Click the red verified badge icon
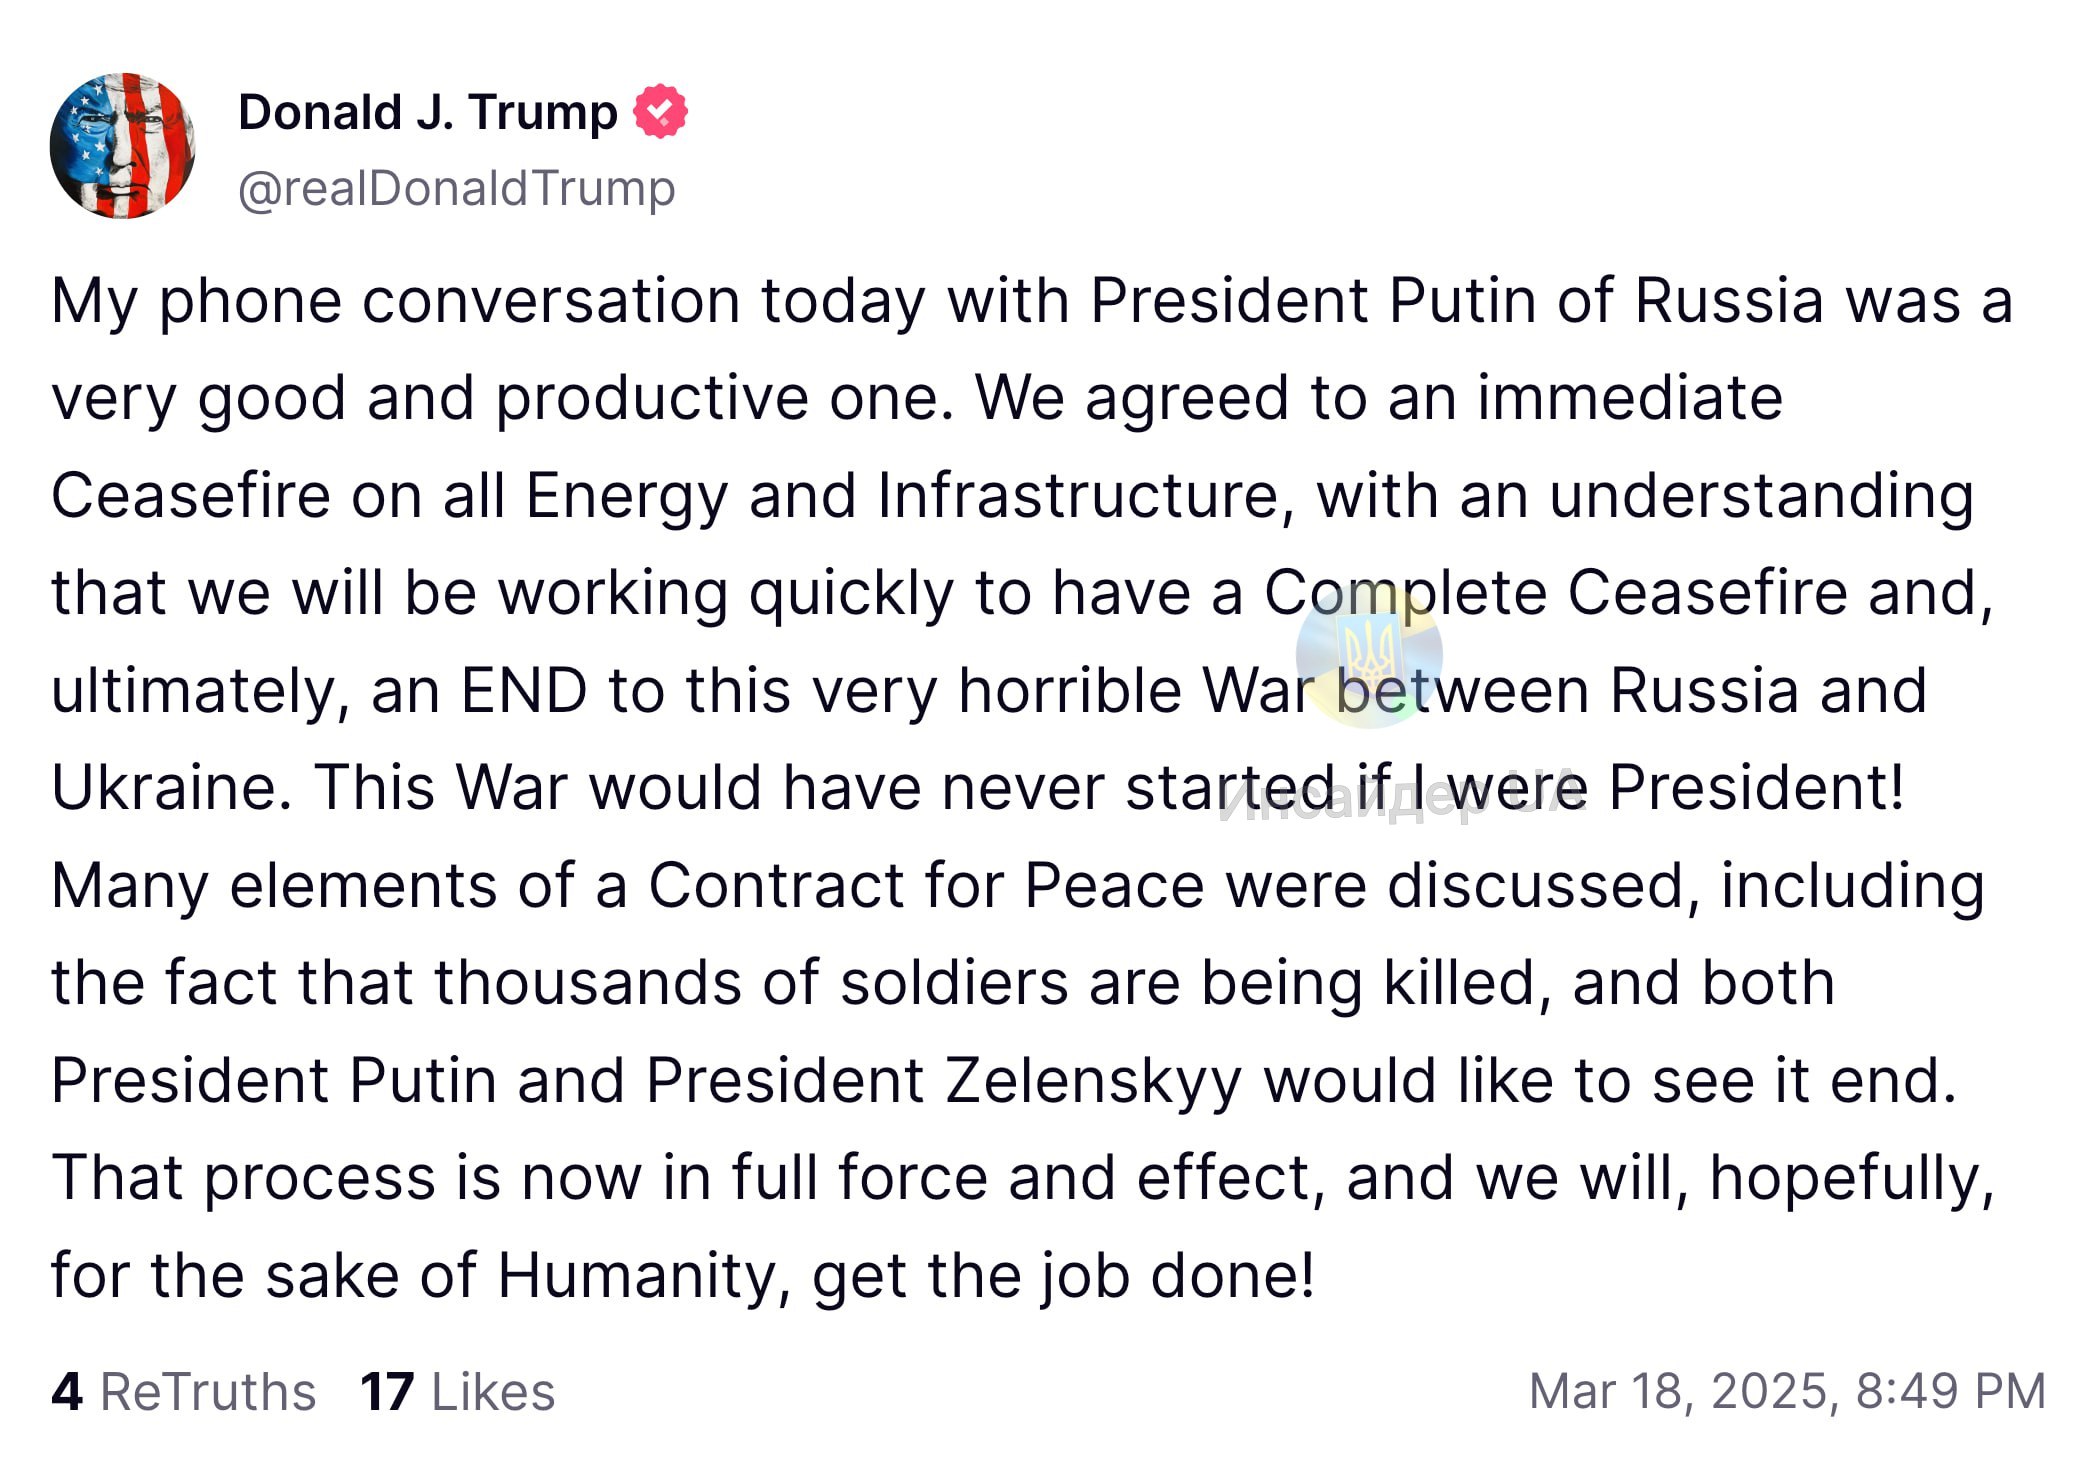Screen dimensions: 2094x1474 660,112
